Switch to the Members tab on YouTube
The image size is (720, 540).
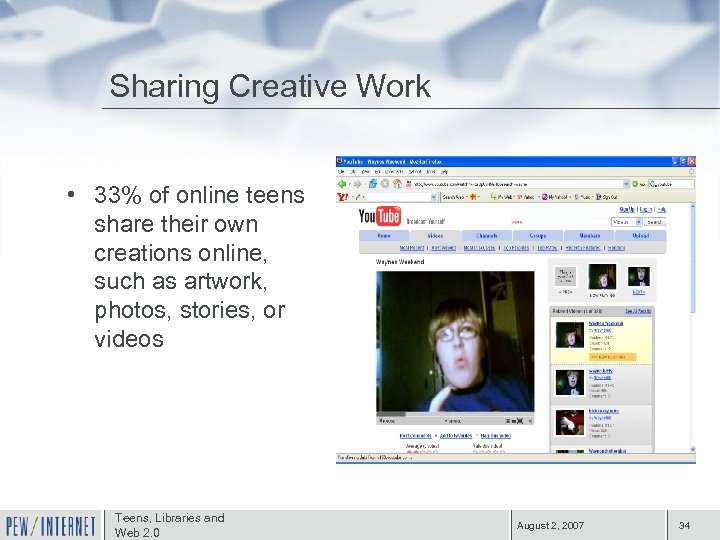coord(590,236)
